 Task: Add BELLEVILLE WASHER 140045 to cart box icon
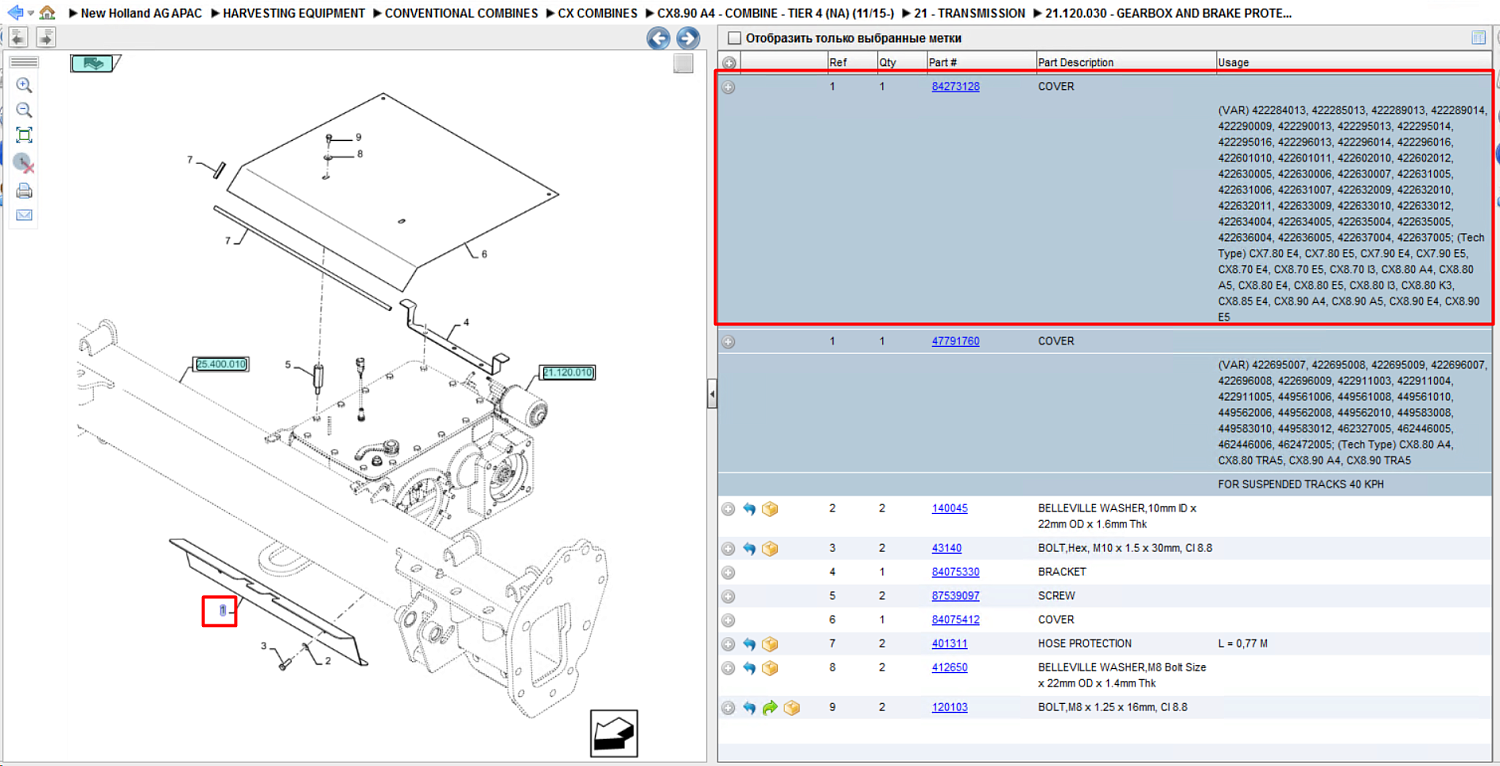click(x=770, y=509)
